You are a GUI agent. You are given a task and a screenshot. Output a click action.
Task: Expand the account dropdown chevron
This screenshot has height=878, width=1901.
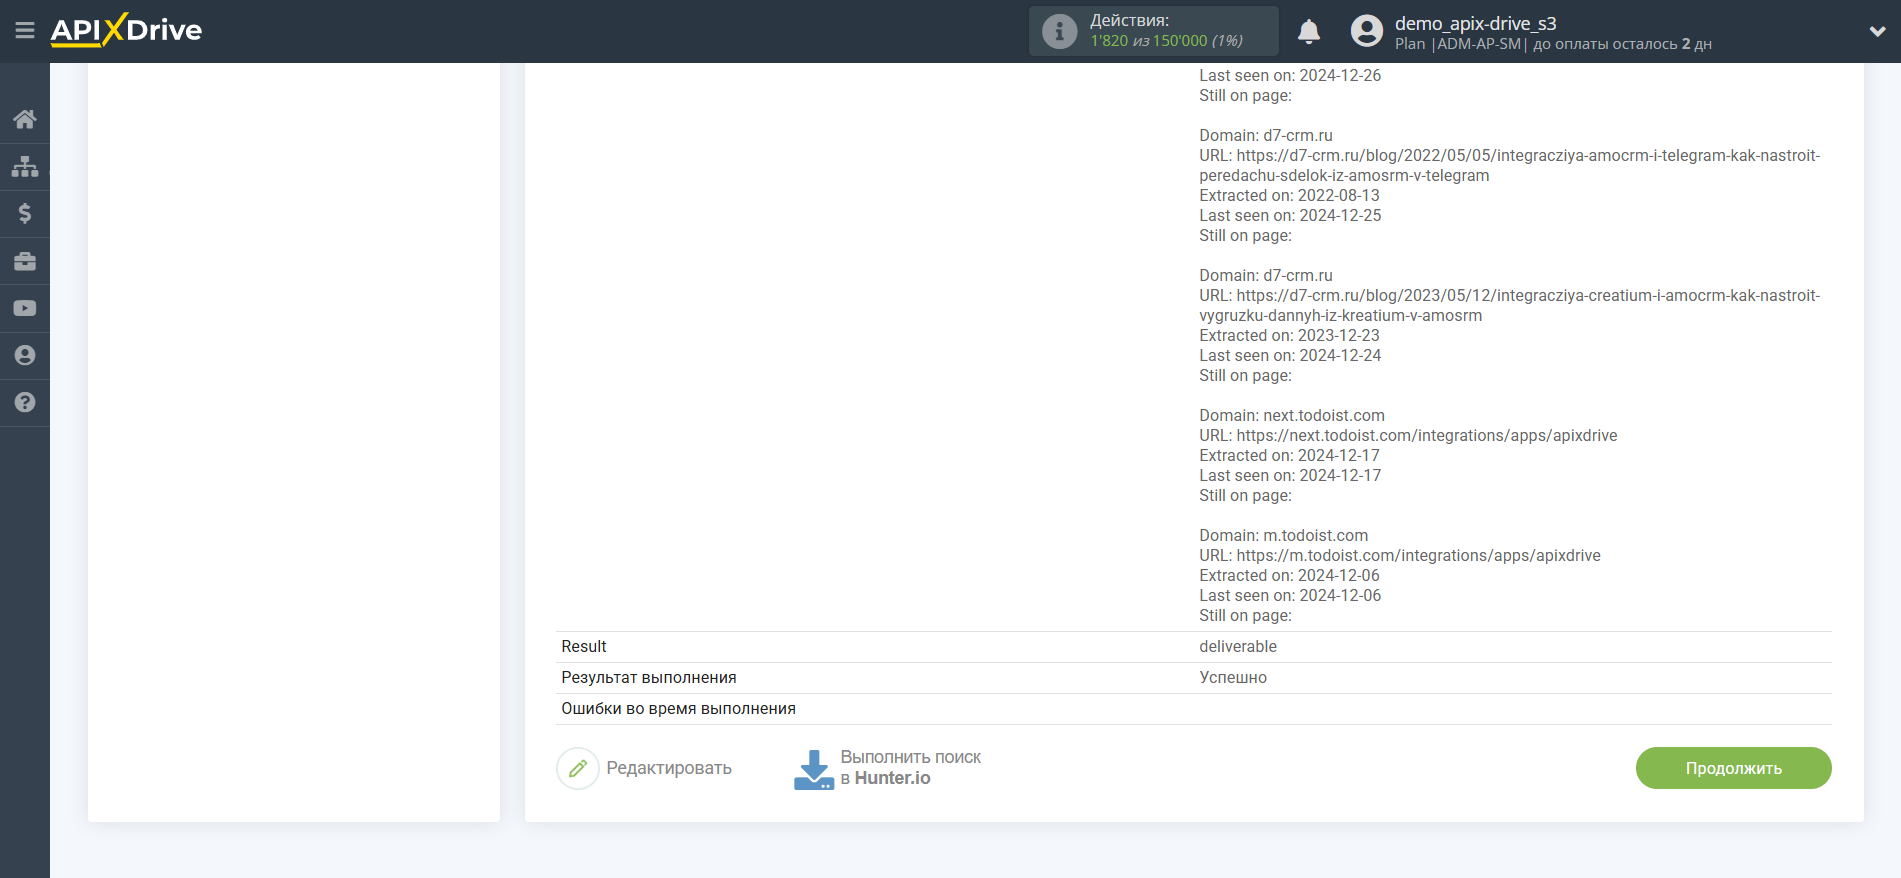click(1877, 31)
